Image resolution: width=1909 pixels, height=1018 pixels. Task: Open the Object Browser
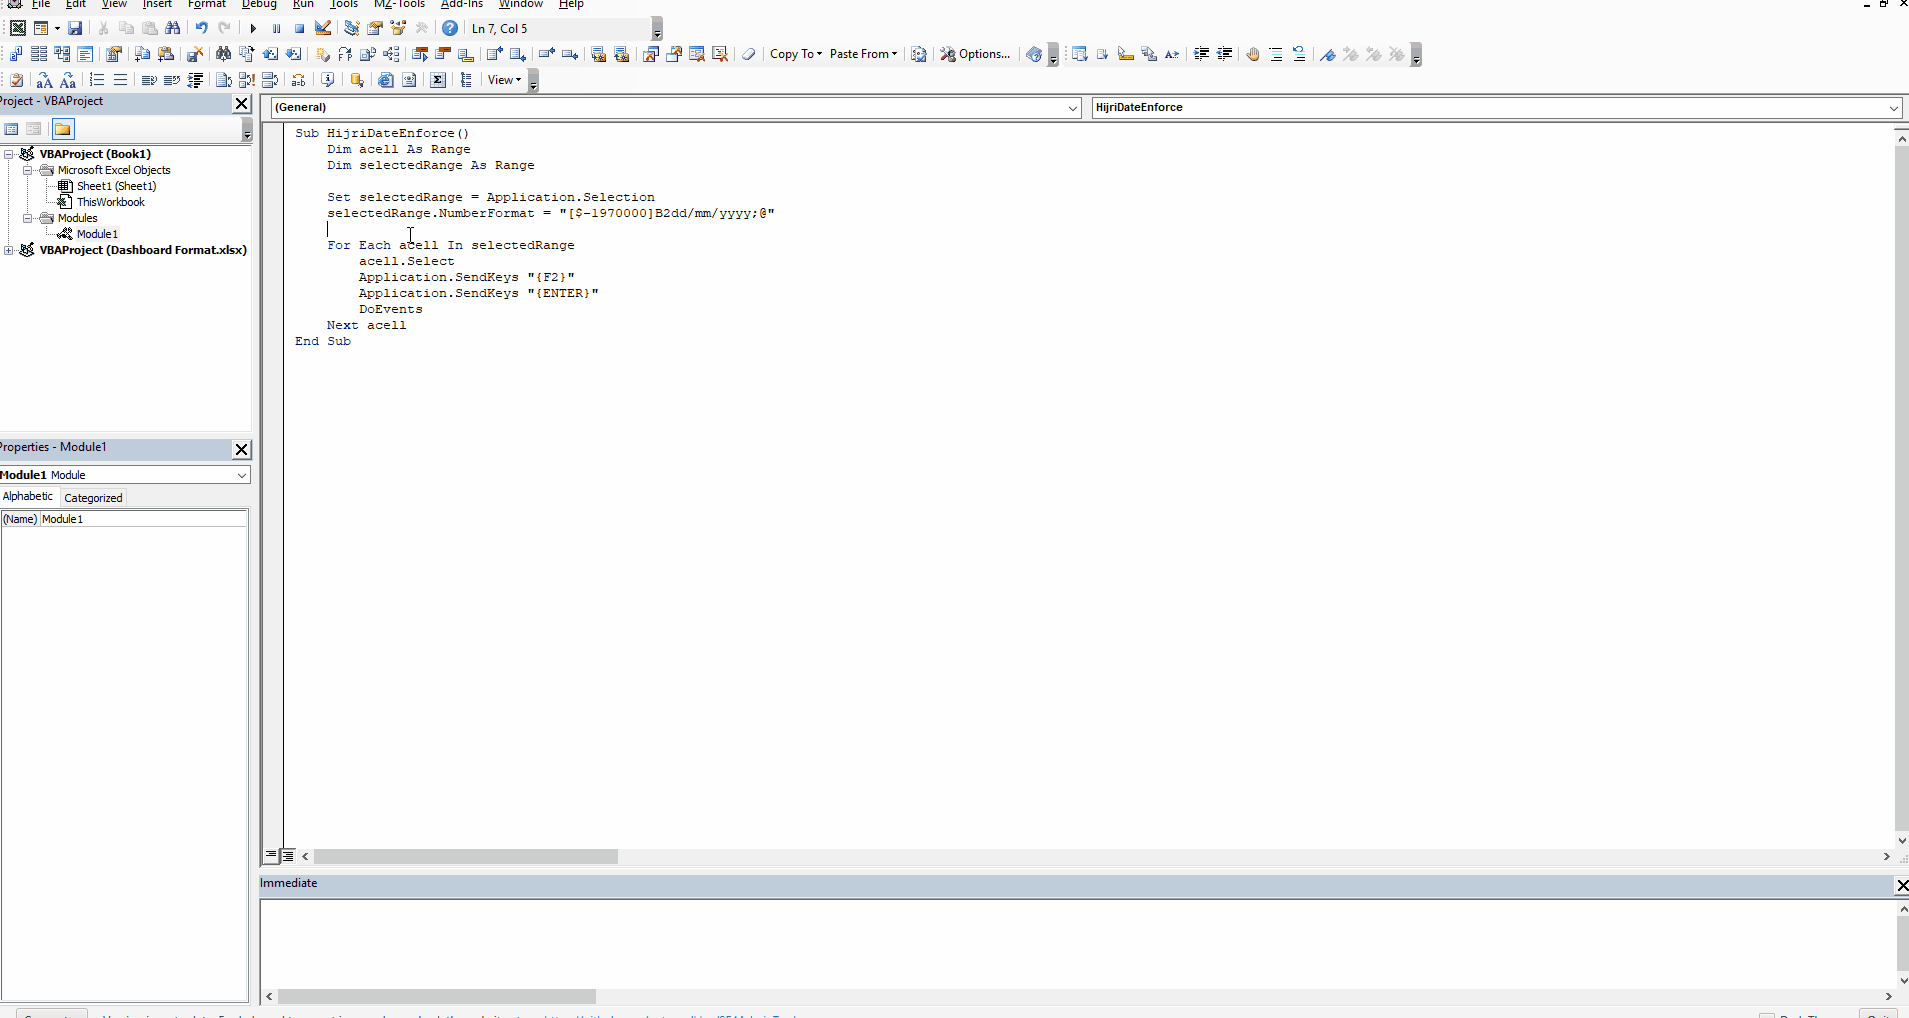coord(398,28)
